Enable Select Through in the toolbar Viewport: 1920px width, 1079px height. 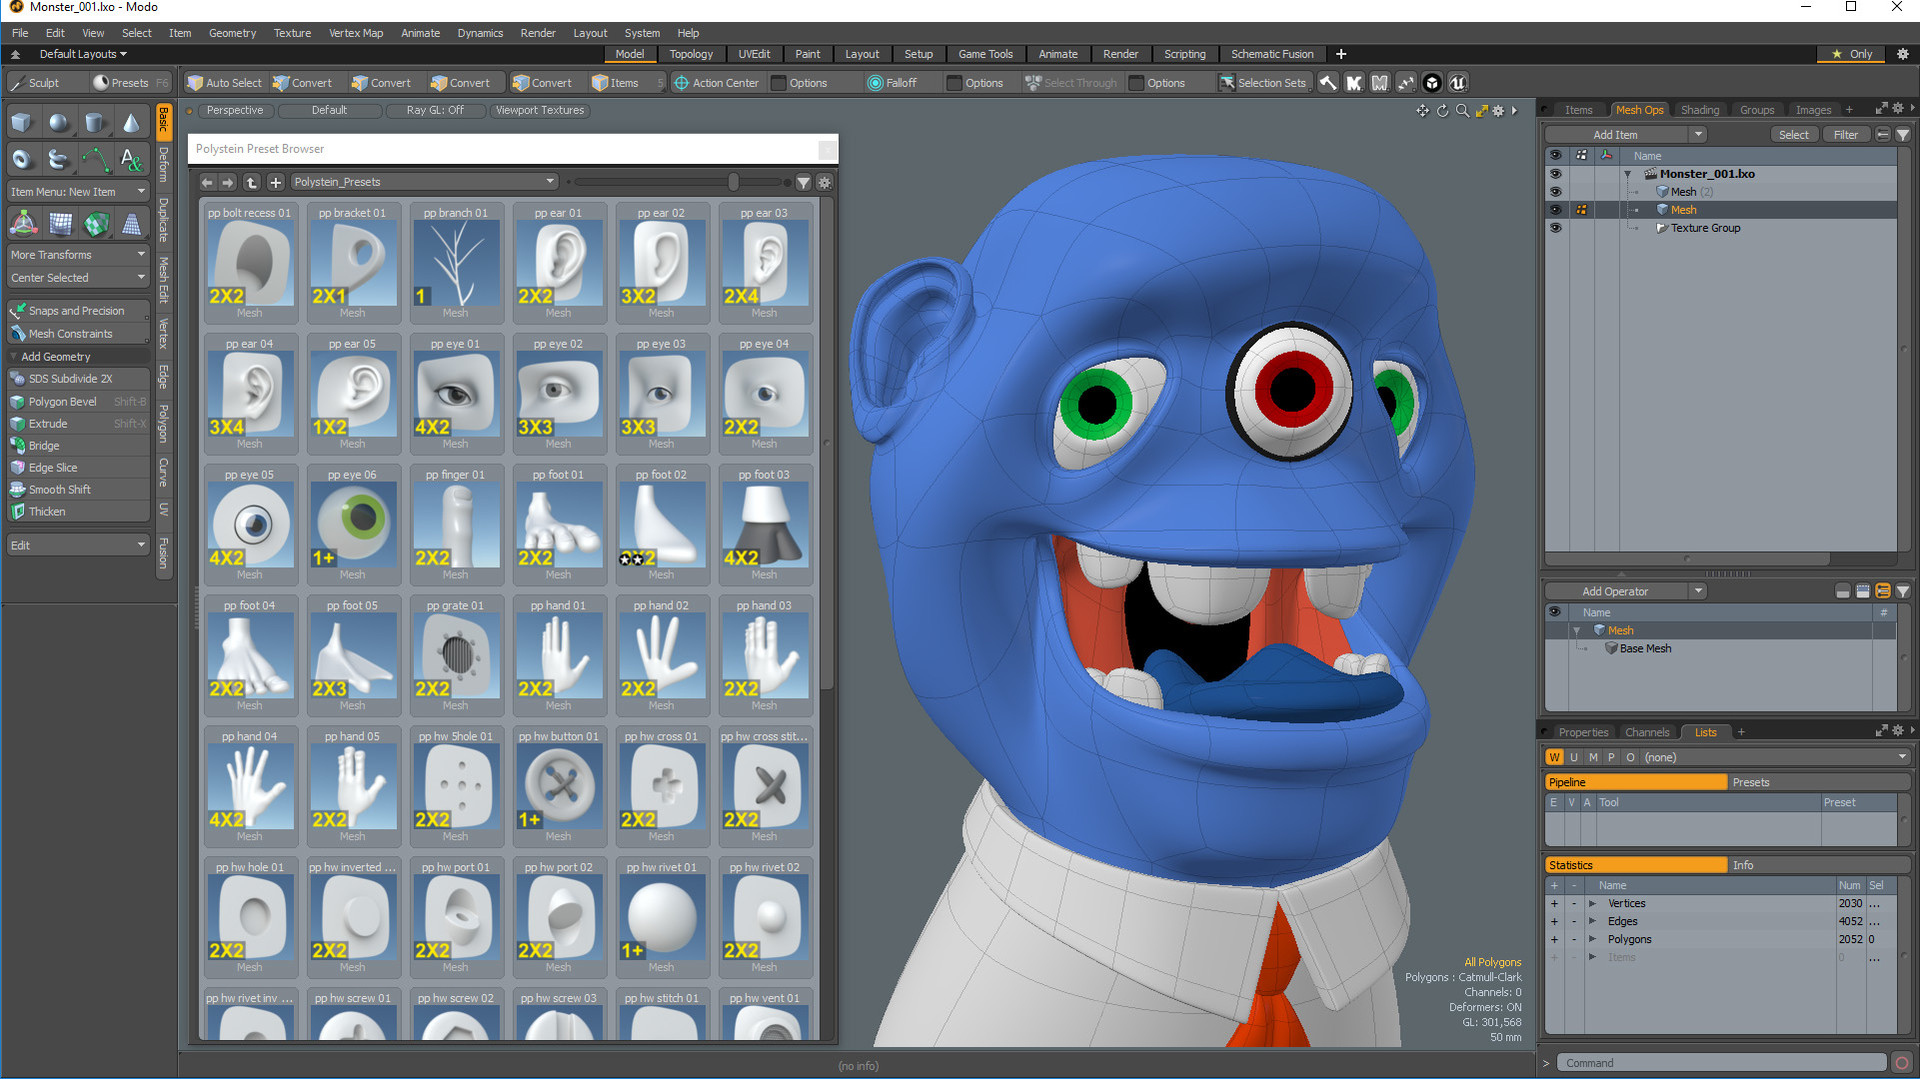pos(1071,82)
